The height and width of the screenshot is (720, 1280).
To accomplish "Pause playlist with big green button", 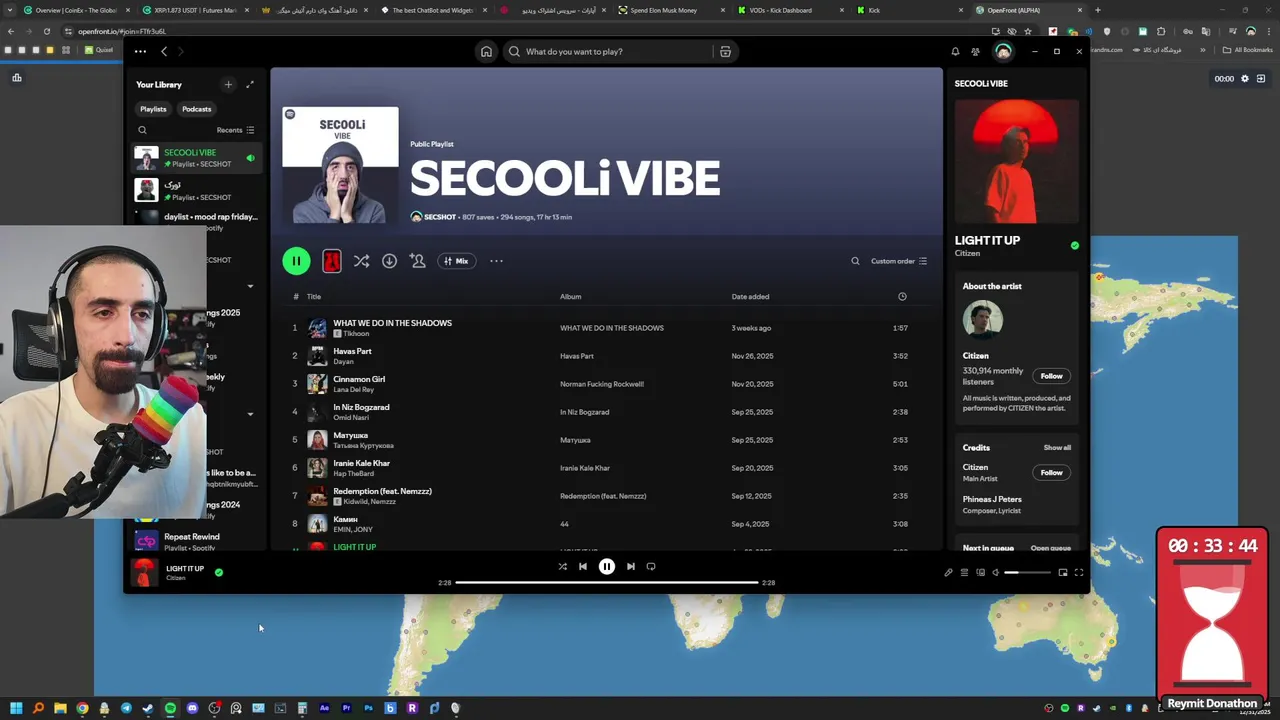I will [x=296, y=261].
